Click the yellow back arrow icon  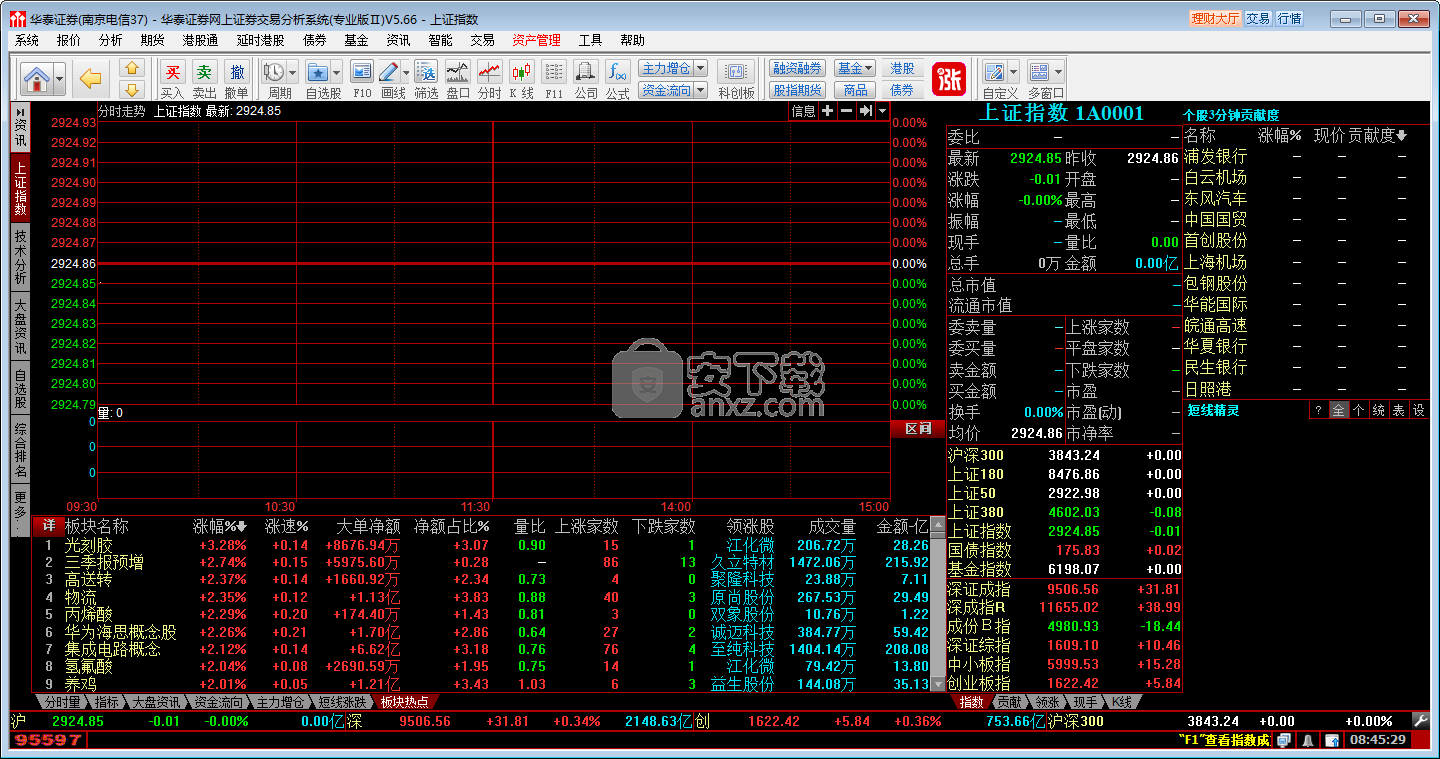[91, 78]
